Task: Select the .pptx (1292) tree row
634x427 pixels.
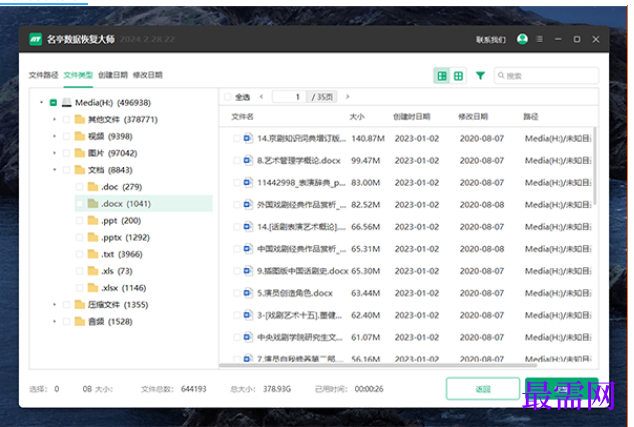Action: tap(144, 237)
